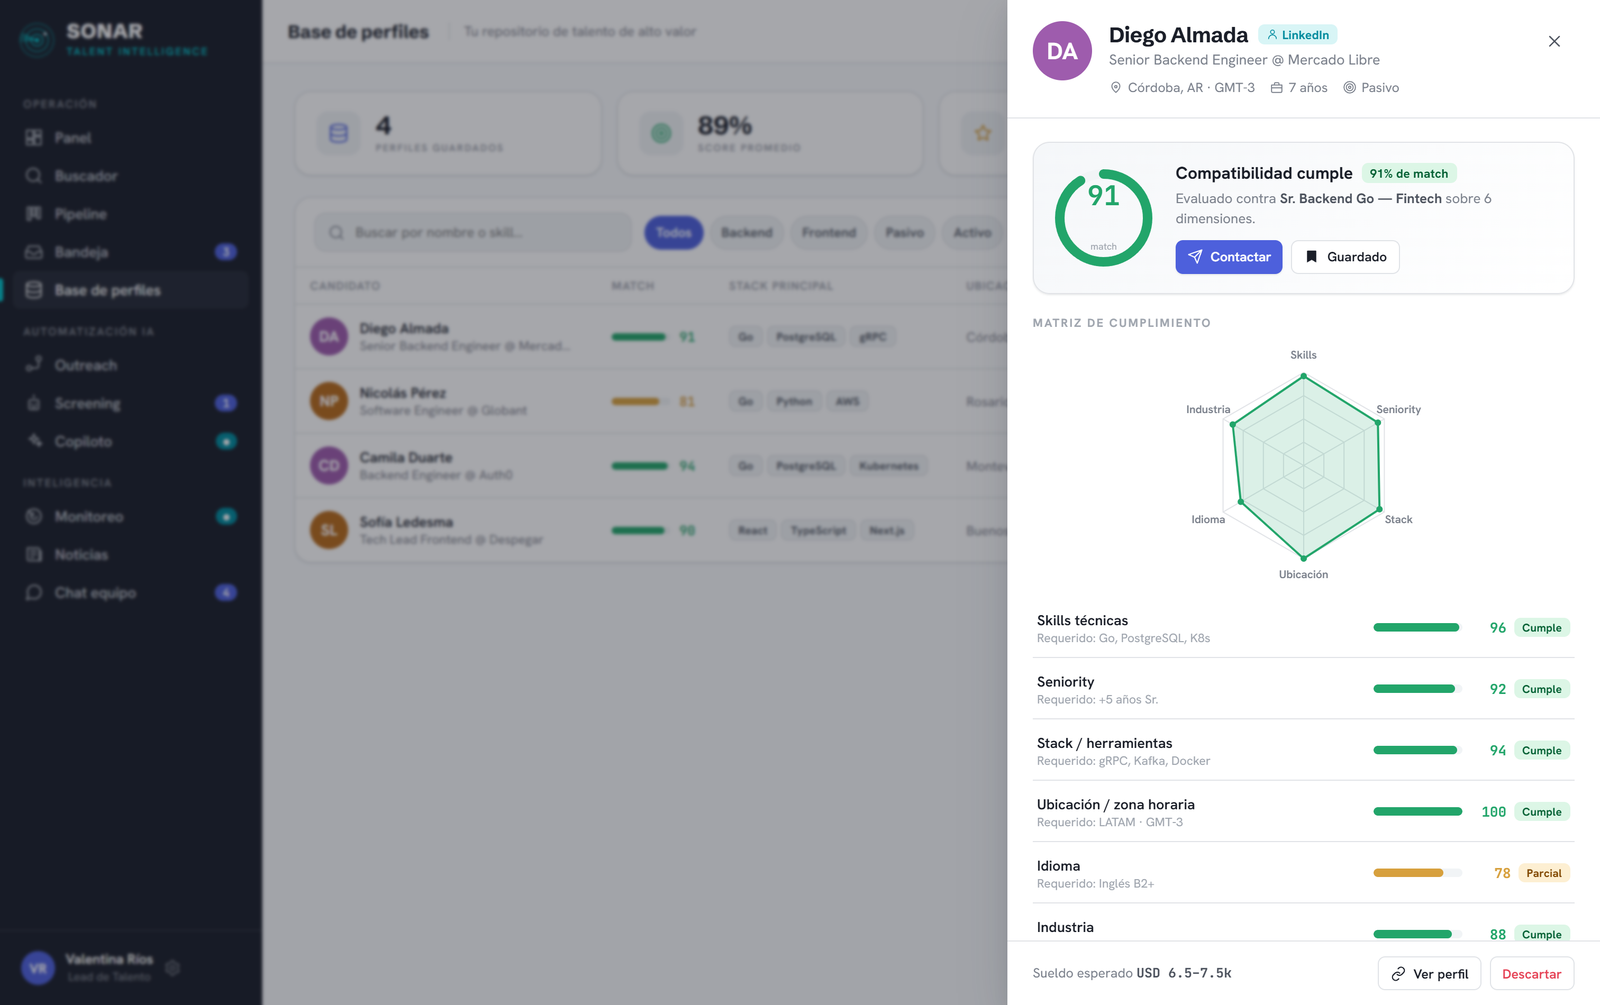Screen dimensions: 1600x1005
Task: Select the Pasivo filter chip
Action: tap(904, 232)
